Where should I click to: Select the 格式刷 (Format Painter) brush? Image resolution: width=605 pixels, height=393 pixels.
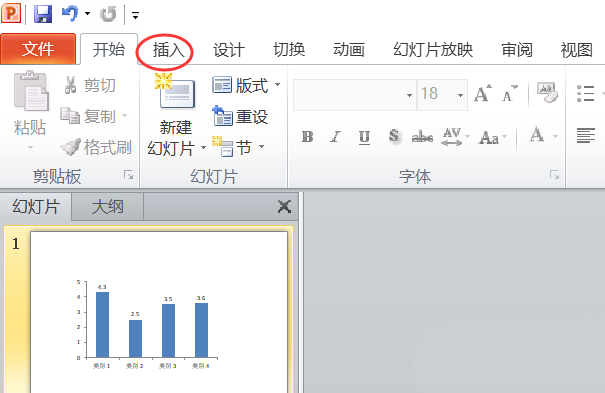point(96,147)
